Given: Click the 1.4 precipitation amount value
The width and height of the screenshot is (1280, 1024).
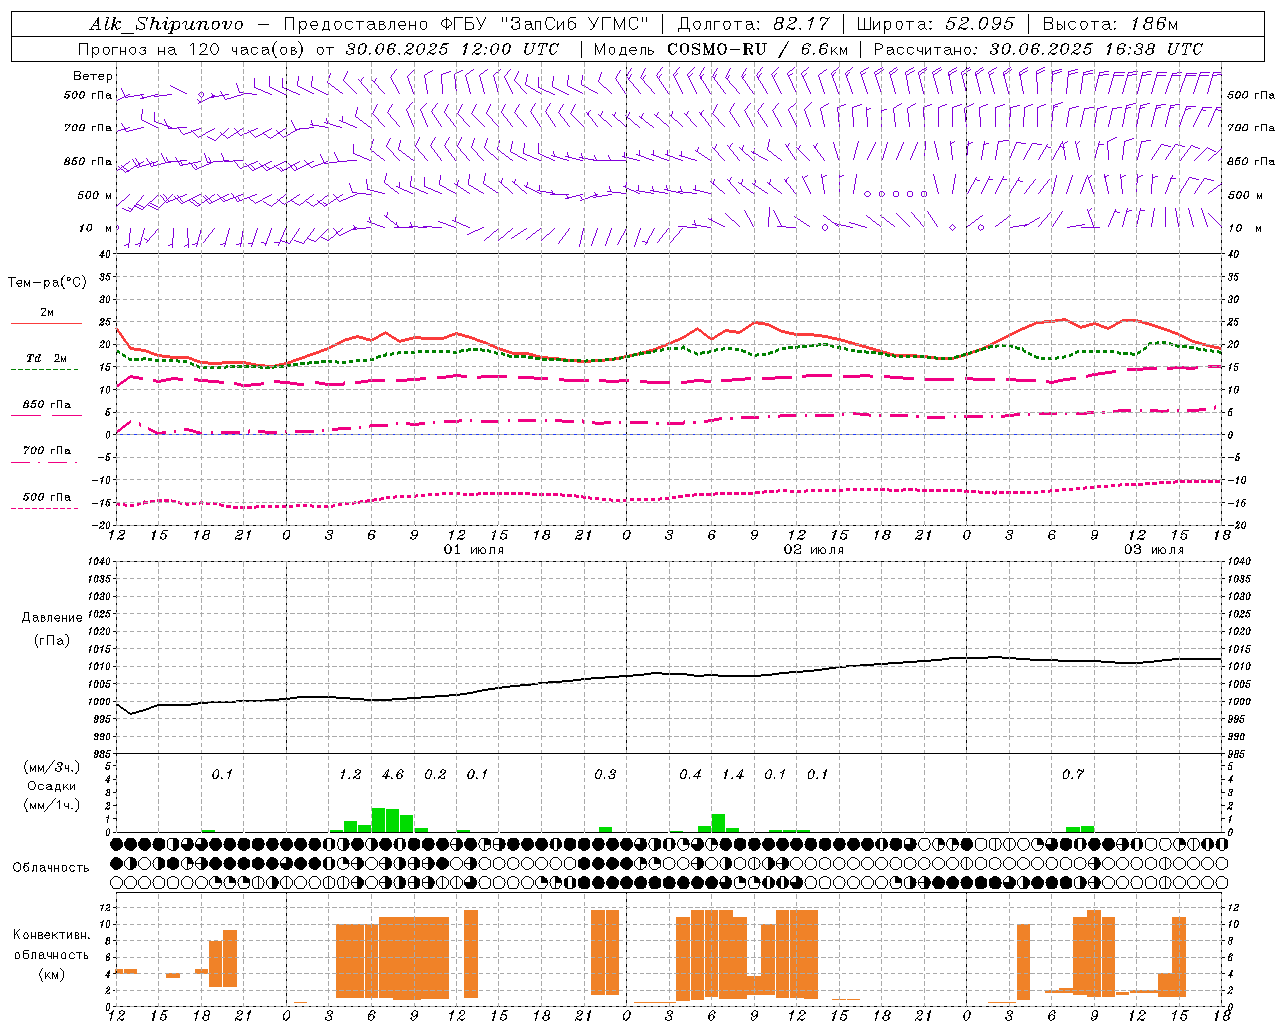Looking at the screenshot, I should click(733, 775).
